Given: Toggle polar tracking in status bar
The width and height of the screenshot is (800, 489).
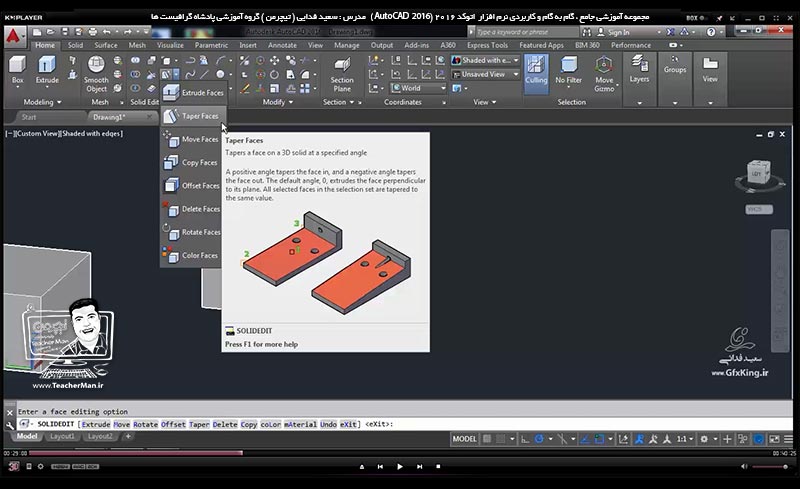Looking at the screenshot, I should point(539,439).
